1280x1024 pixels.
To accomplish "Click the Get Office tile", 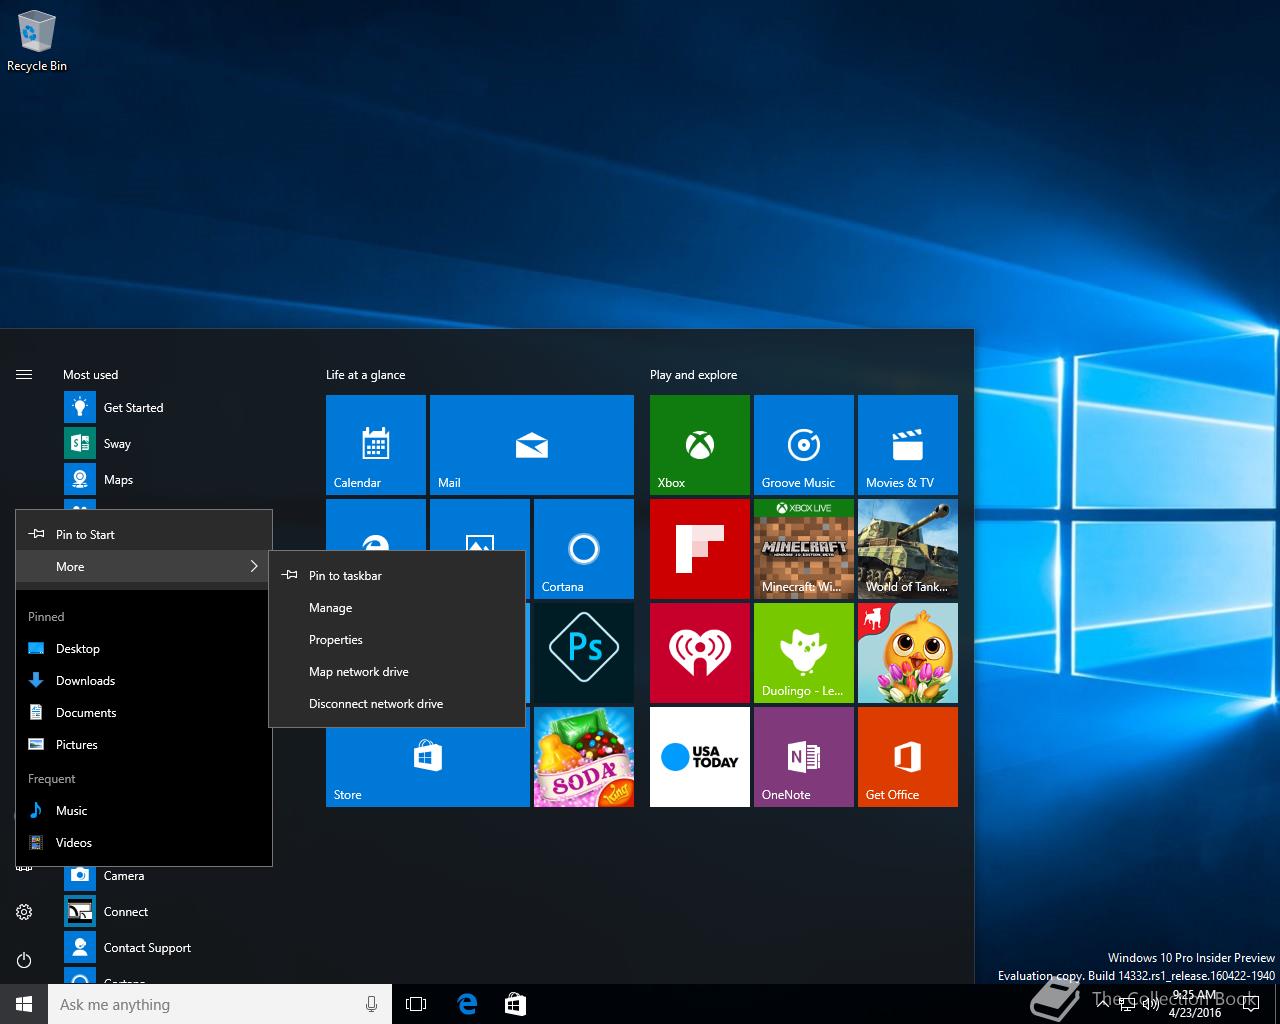I will coord(907,757).
